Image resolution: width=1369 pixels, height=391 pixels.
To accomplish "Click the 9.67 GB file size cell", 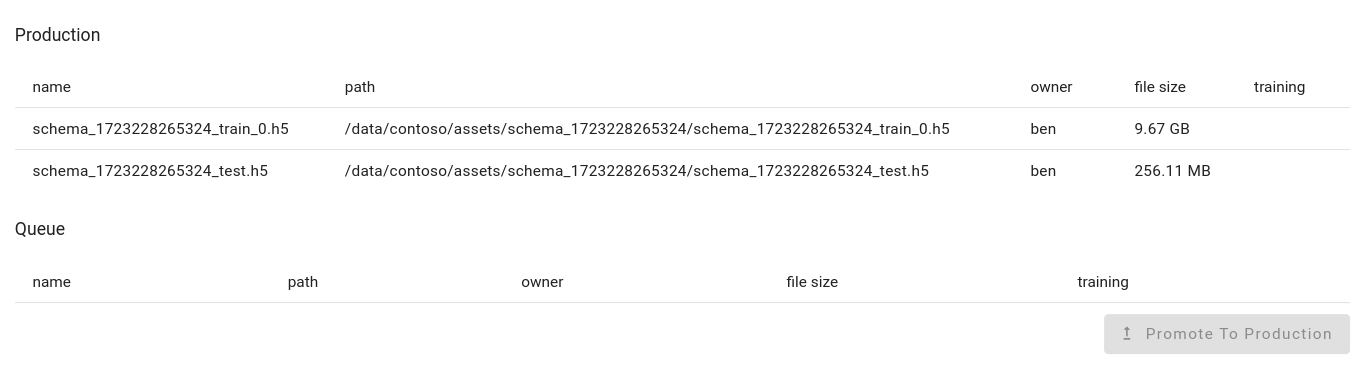I will [x=1162, y=129].
